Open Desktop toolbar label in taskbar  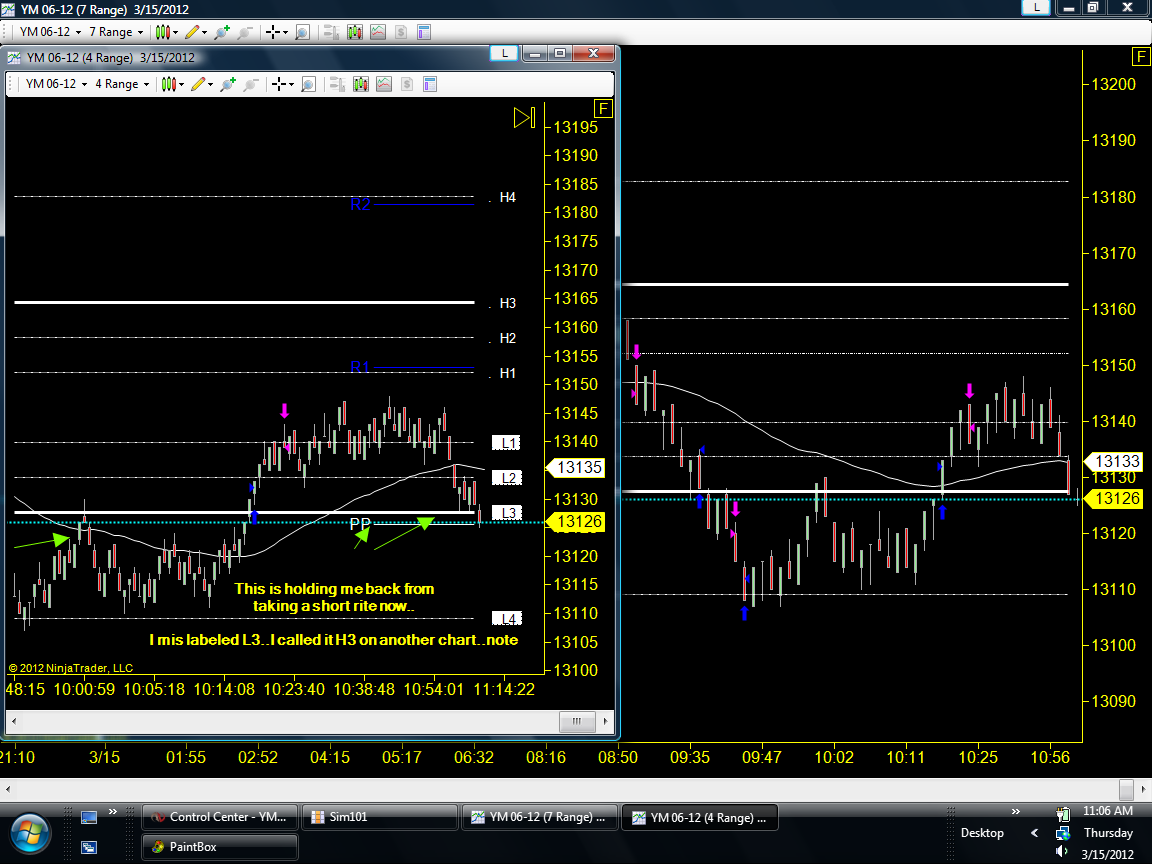click(982, 832)
